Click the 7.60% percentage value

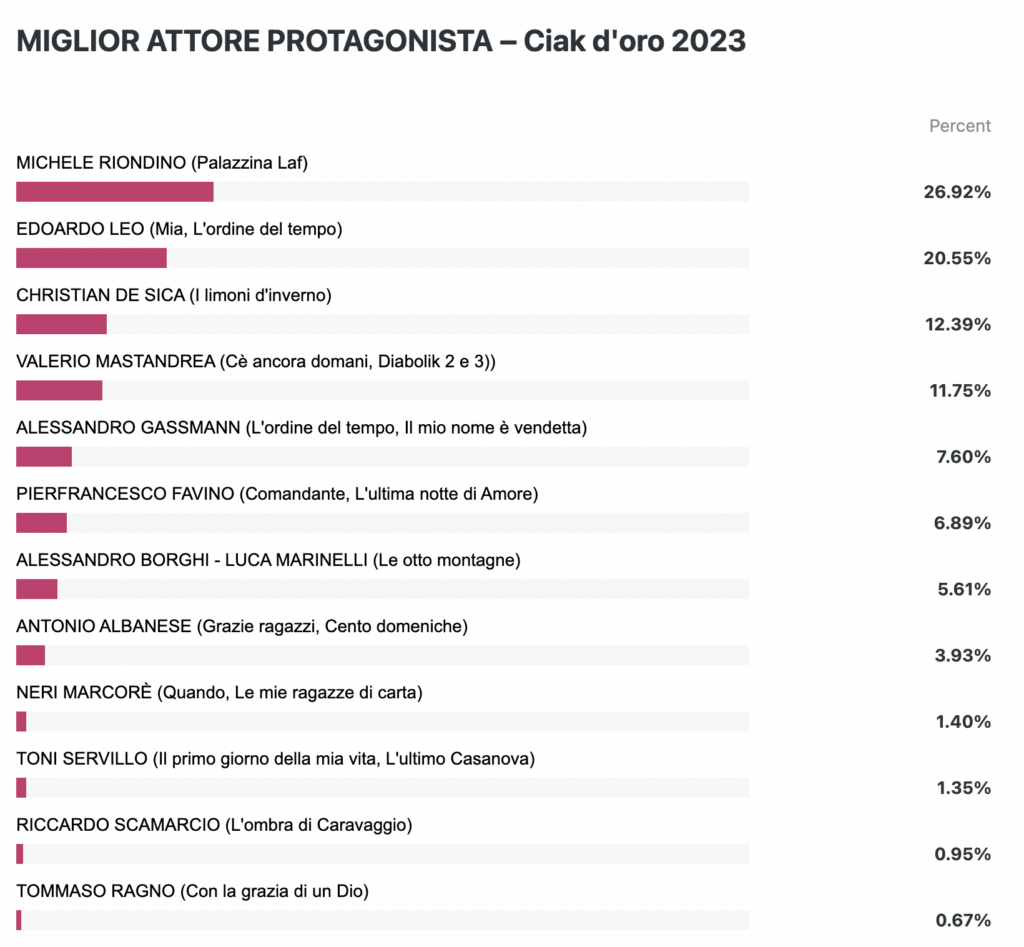(964, 457)
